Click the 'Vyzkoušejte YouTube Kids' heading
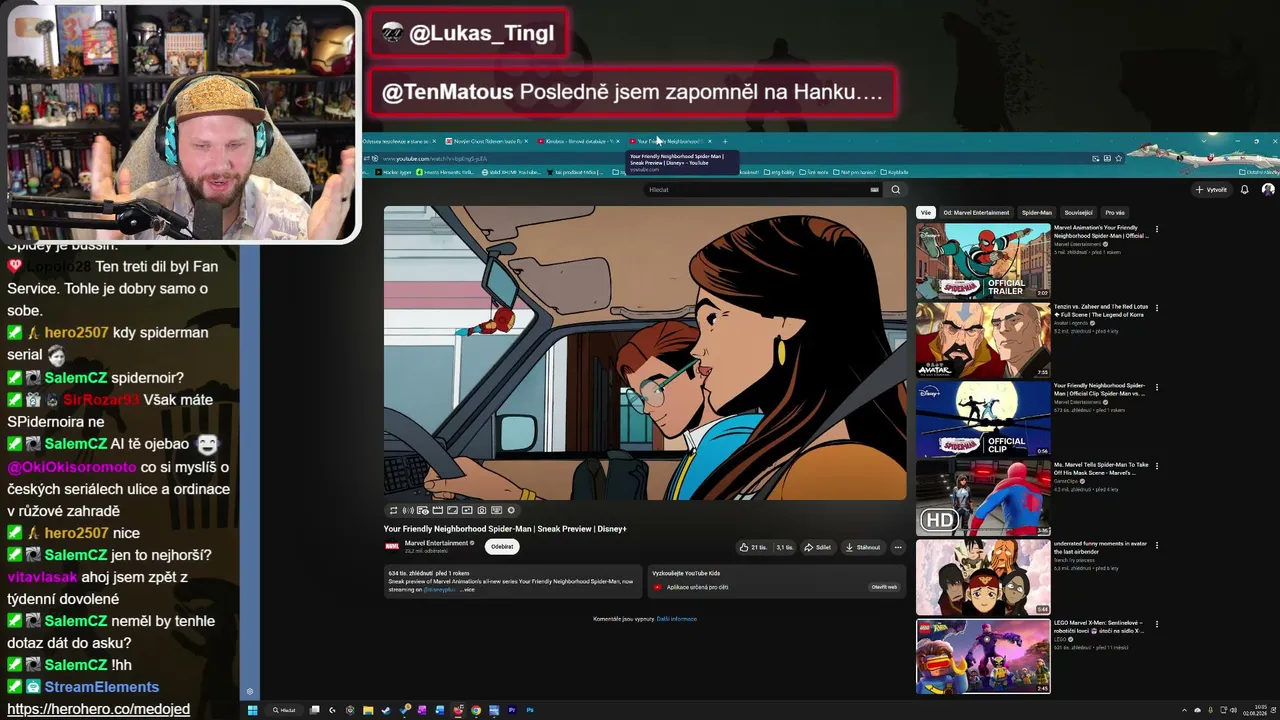This screenshot has height=720, width=1280. click(686, 574)
